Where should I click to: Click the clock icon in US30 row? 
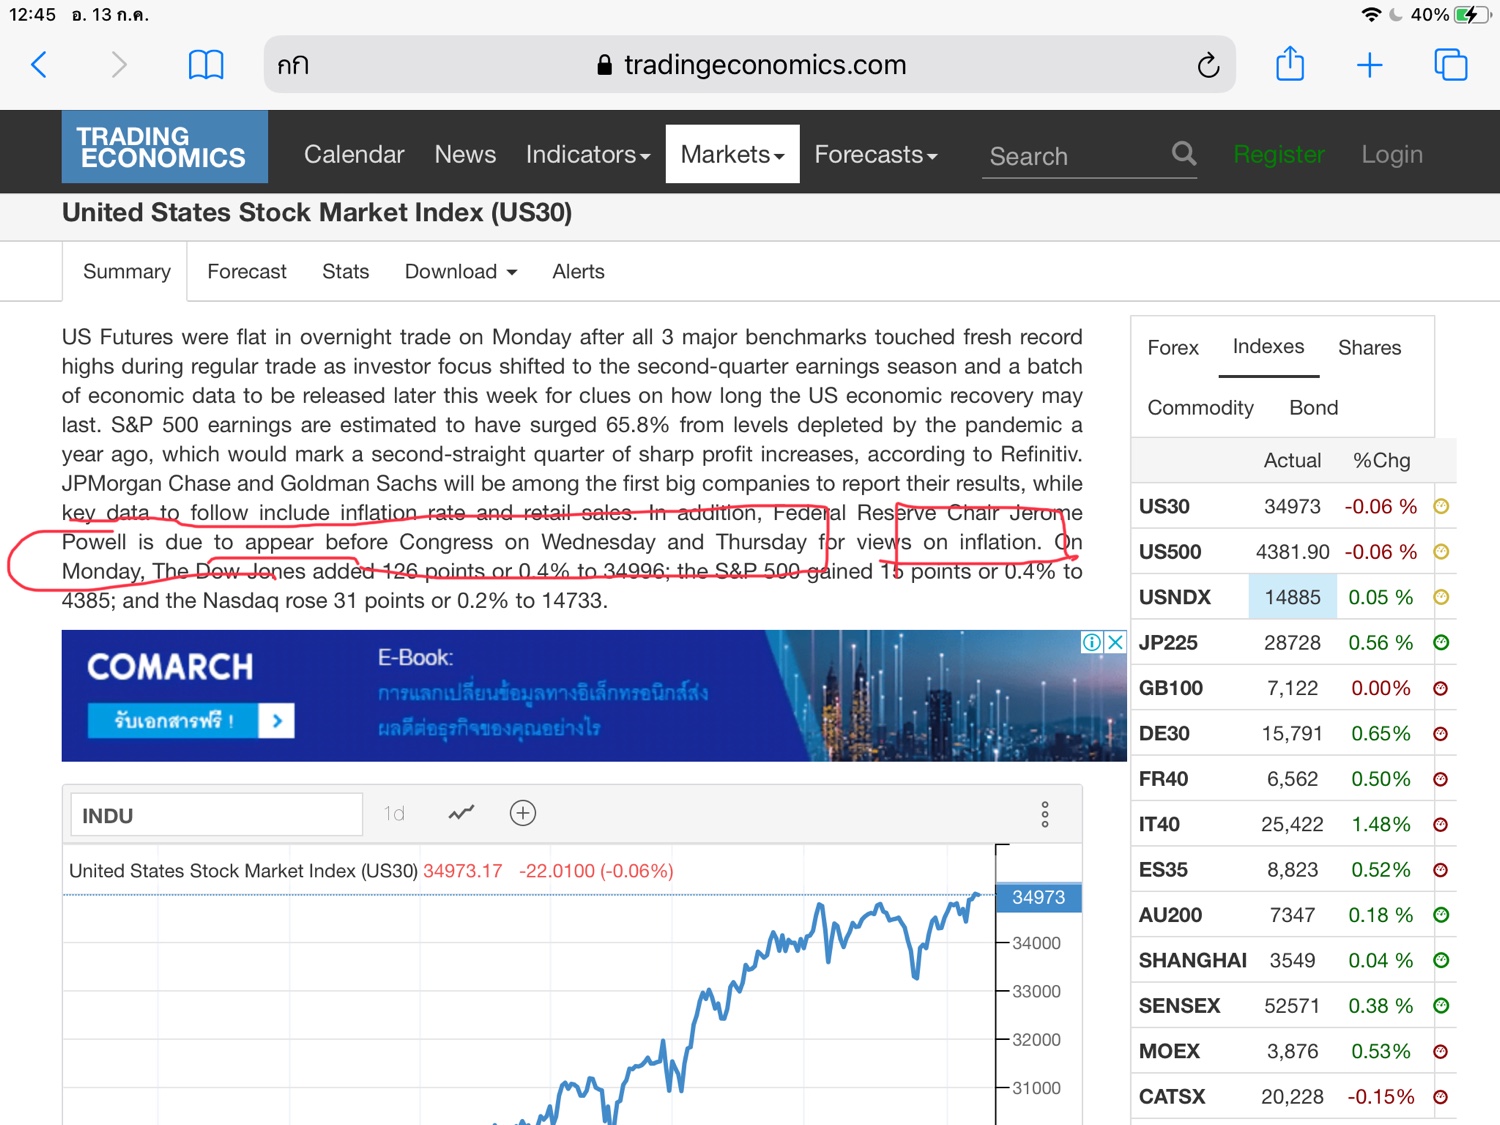(1441, 507)
